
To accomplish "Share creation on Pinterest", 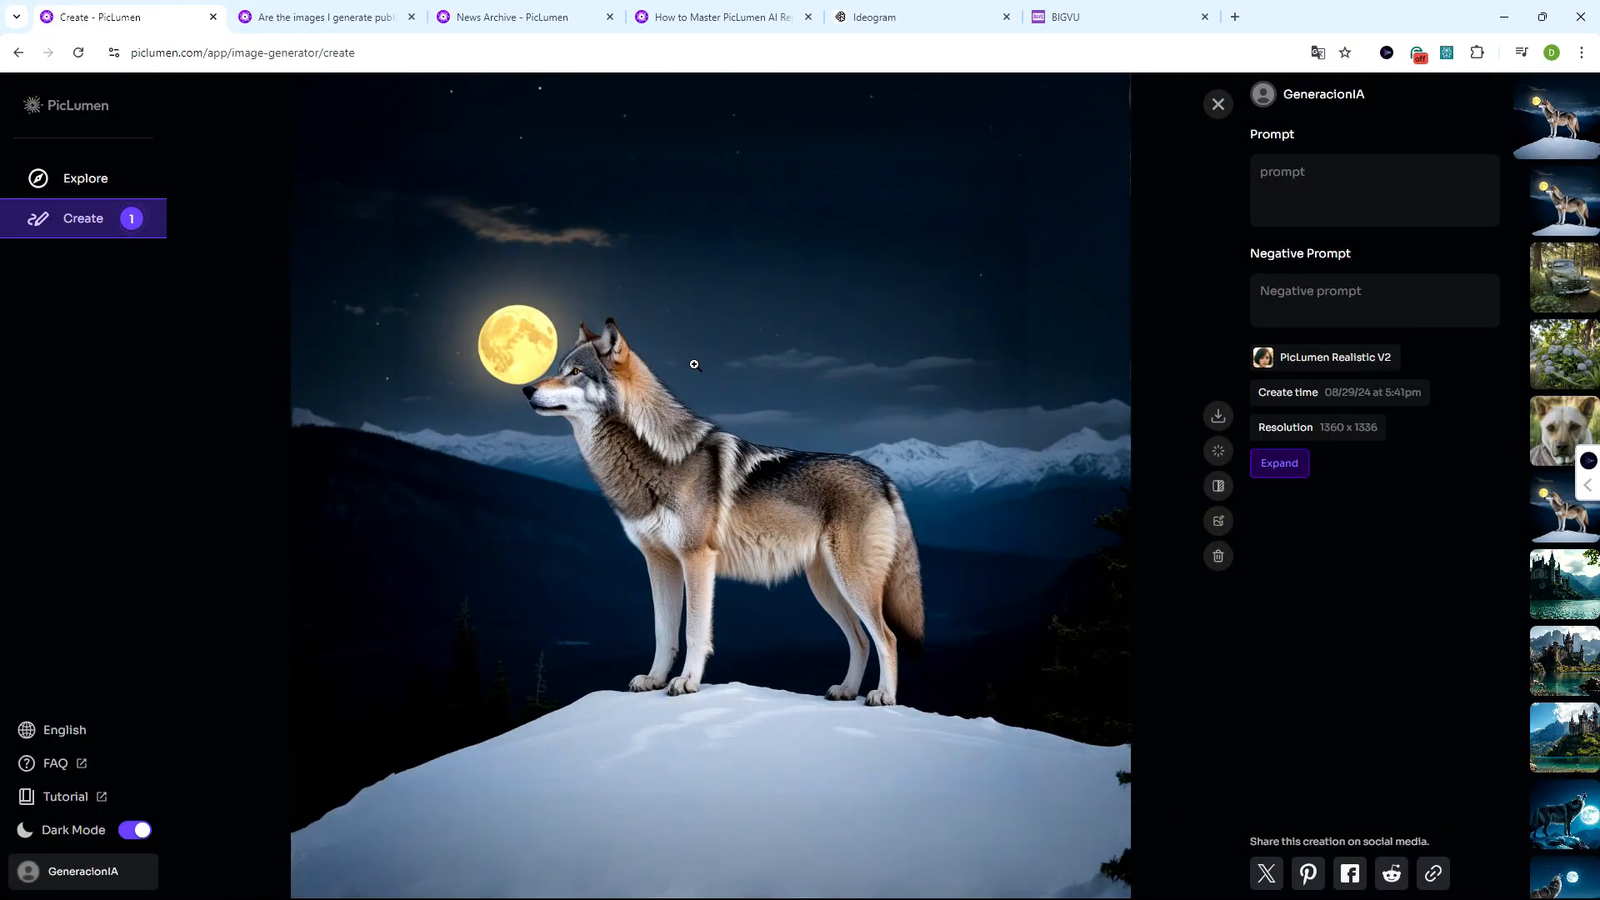I will pyautogui.click(x=1308, y=873).
